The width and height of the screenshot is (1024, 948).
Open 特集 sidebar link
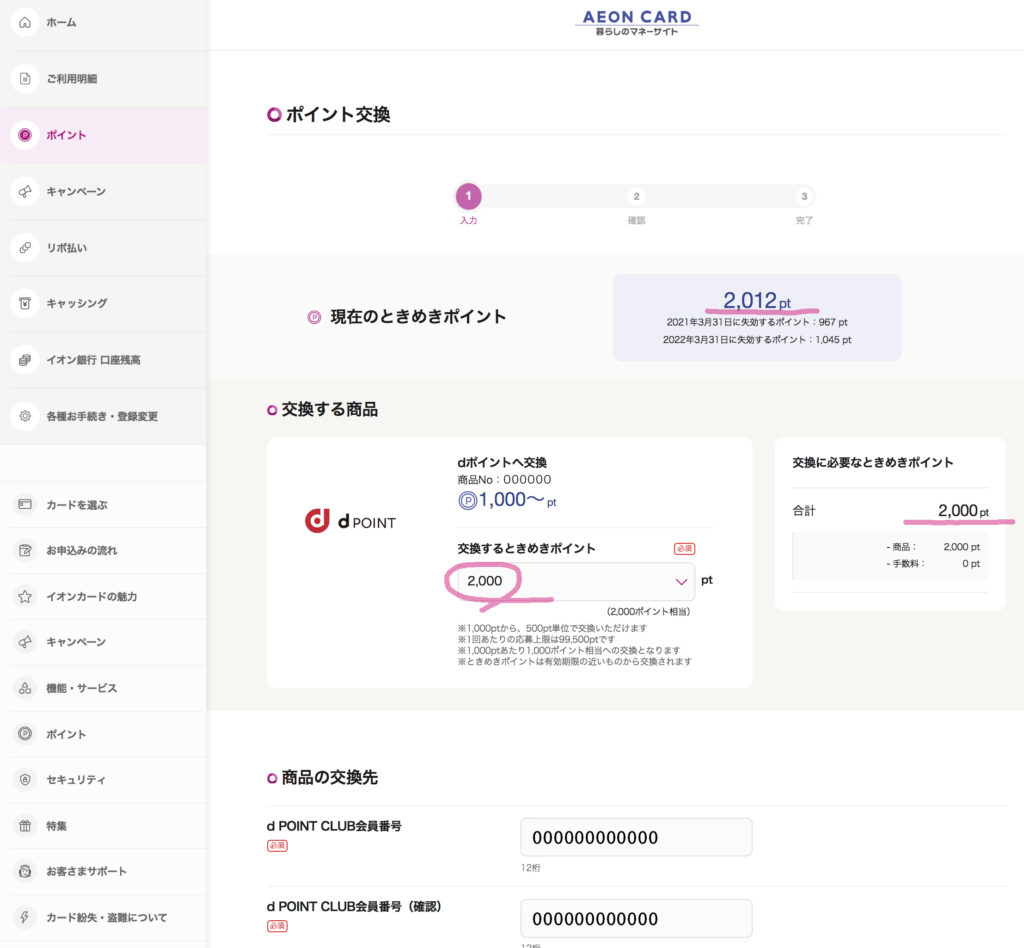(x=103, y=826)
